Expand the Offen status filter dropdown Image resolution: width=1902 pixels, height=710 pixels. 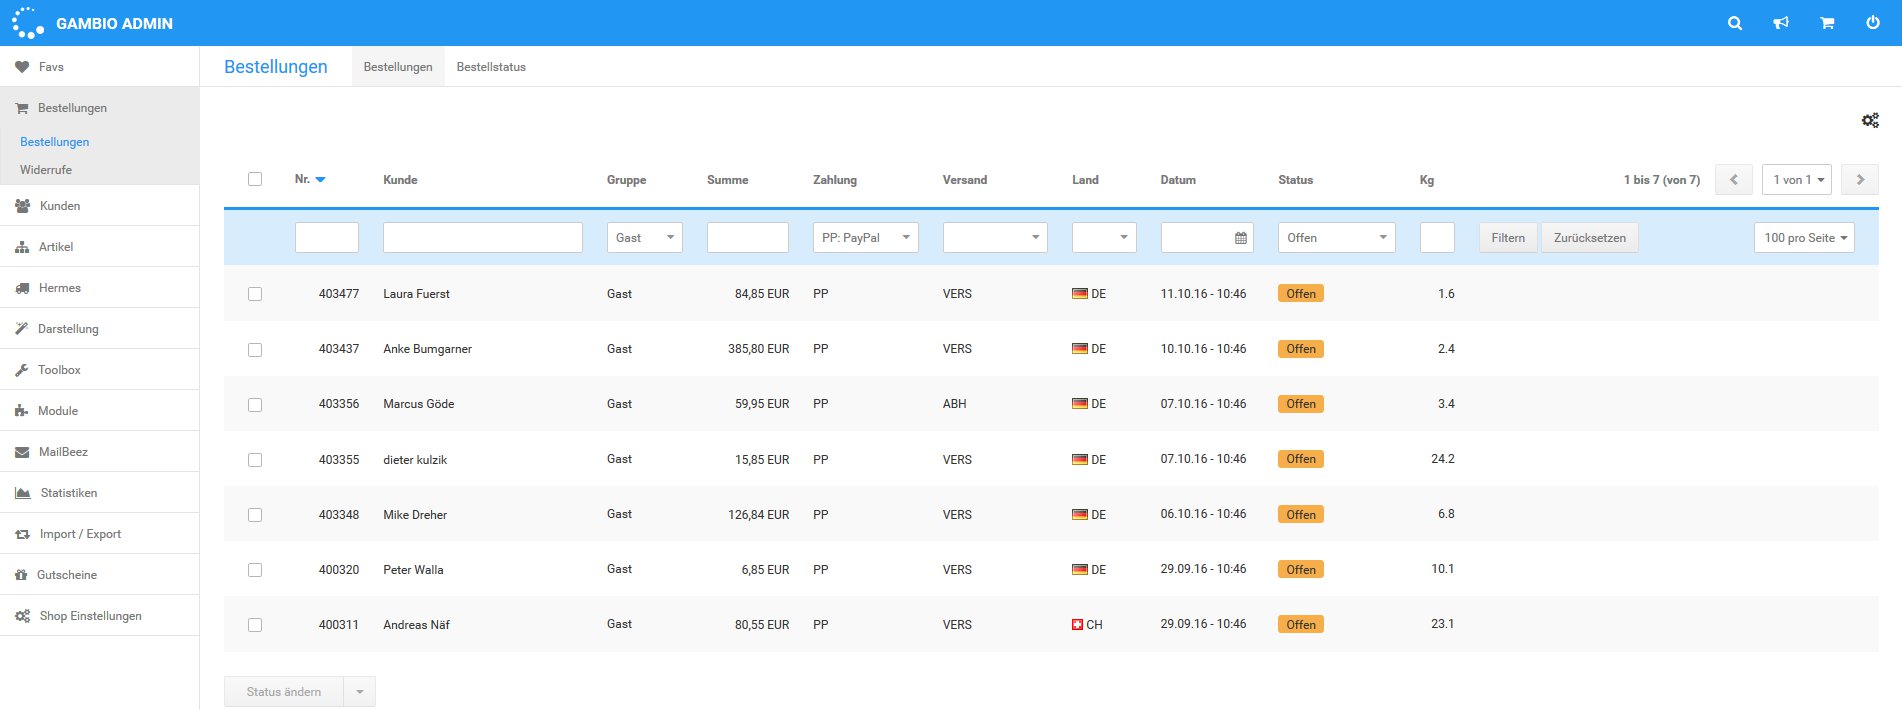coord(1336,238)
